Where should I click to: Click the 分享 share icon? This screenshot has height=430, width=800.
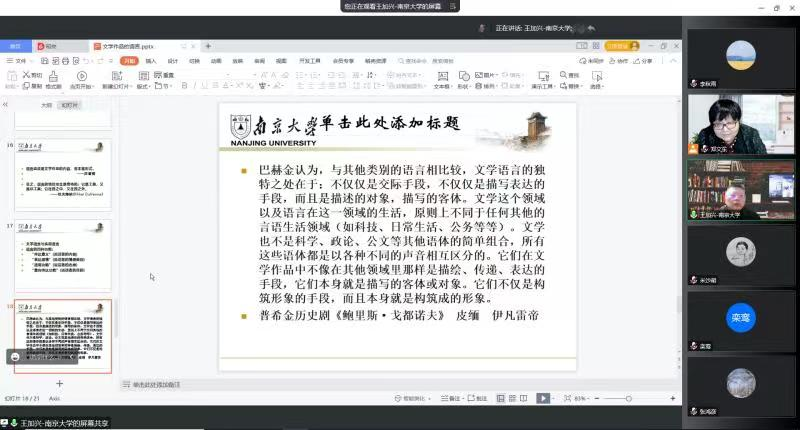(643, 60)
